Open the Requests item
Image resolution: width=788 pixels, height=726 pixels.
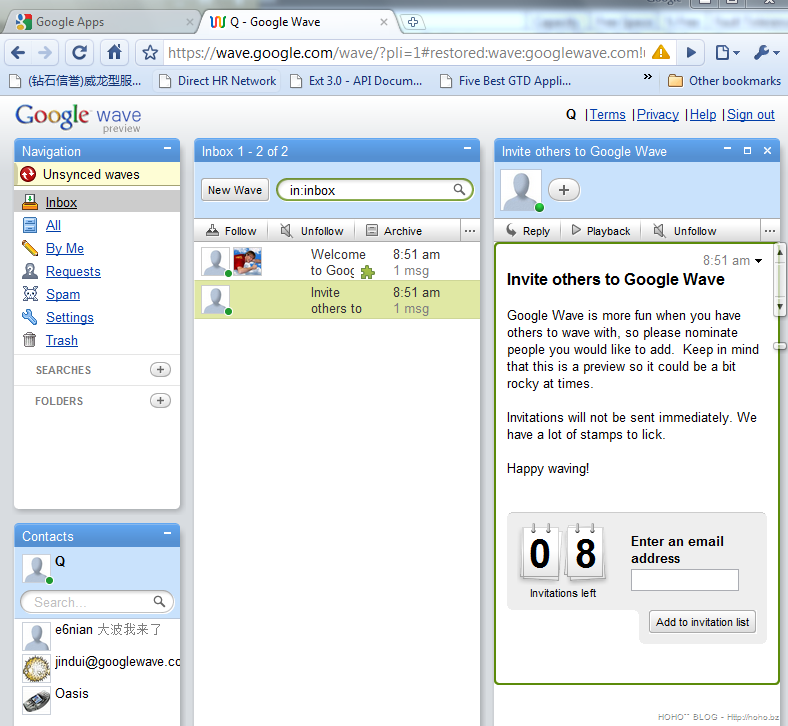[73, 271]
